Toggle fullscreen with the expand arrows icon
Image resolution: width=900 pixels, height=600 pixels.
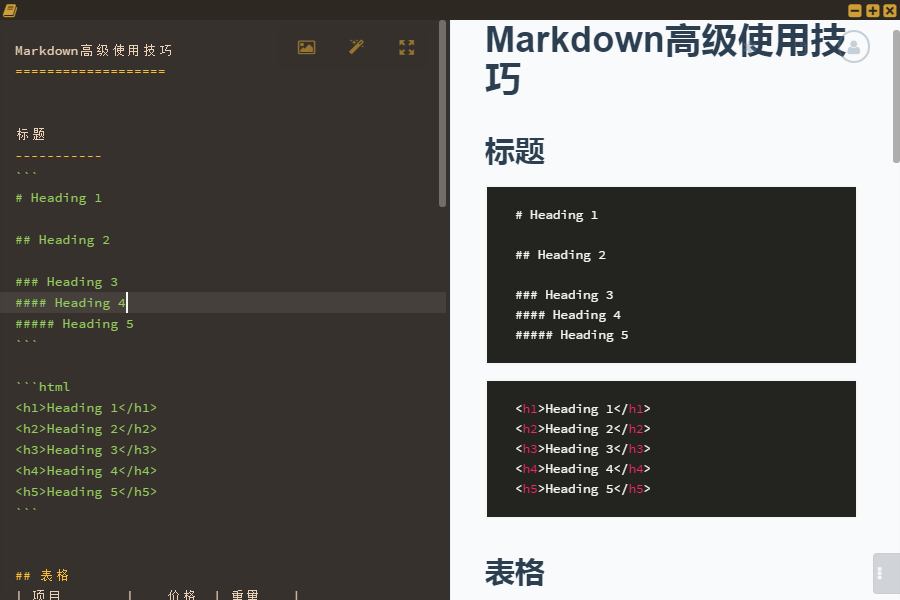click(x=406, y=47)
